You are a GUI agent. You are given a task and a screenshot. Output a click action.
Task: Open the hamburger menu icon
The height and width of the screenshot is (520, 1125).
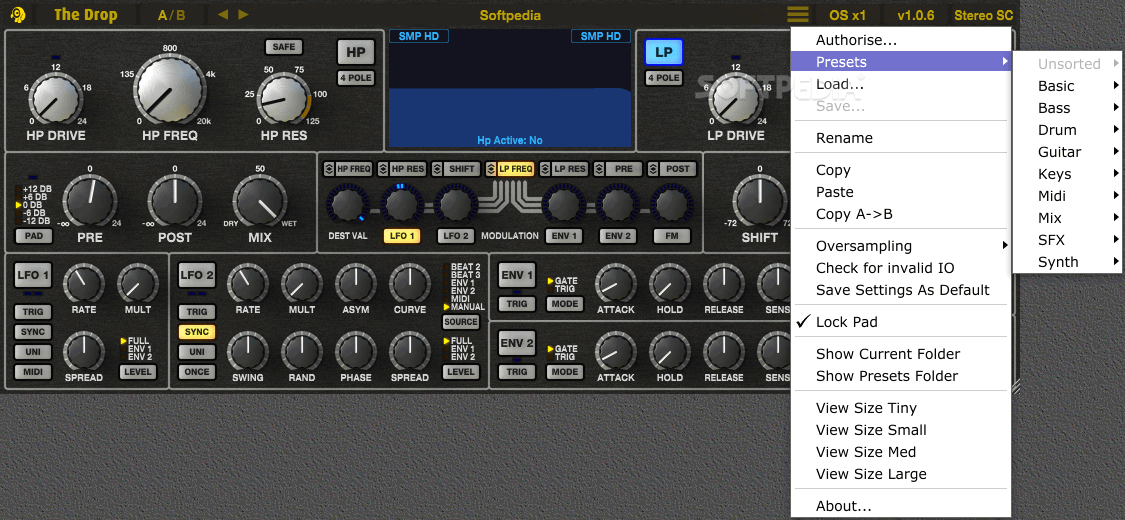tap(797, 14)
